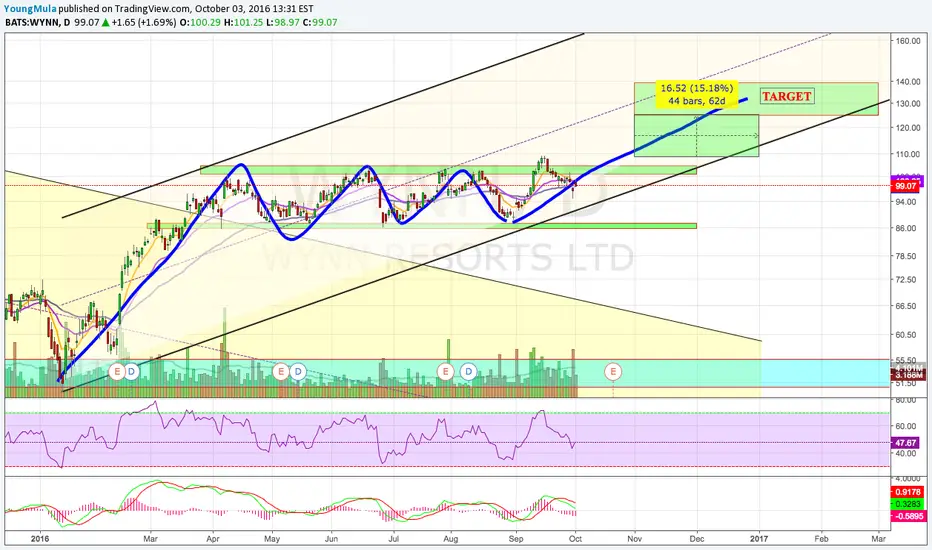Click the 110.00 price axis label
The image size is (932, 550).
point(909,155)
